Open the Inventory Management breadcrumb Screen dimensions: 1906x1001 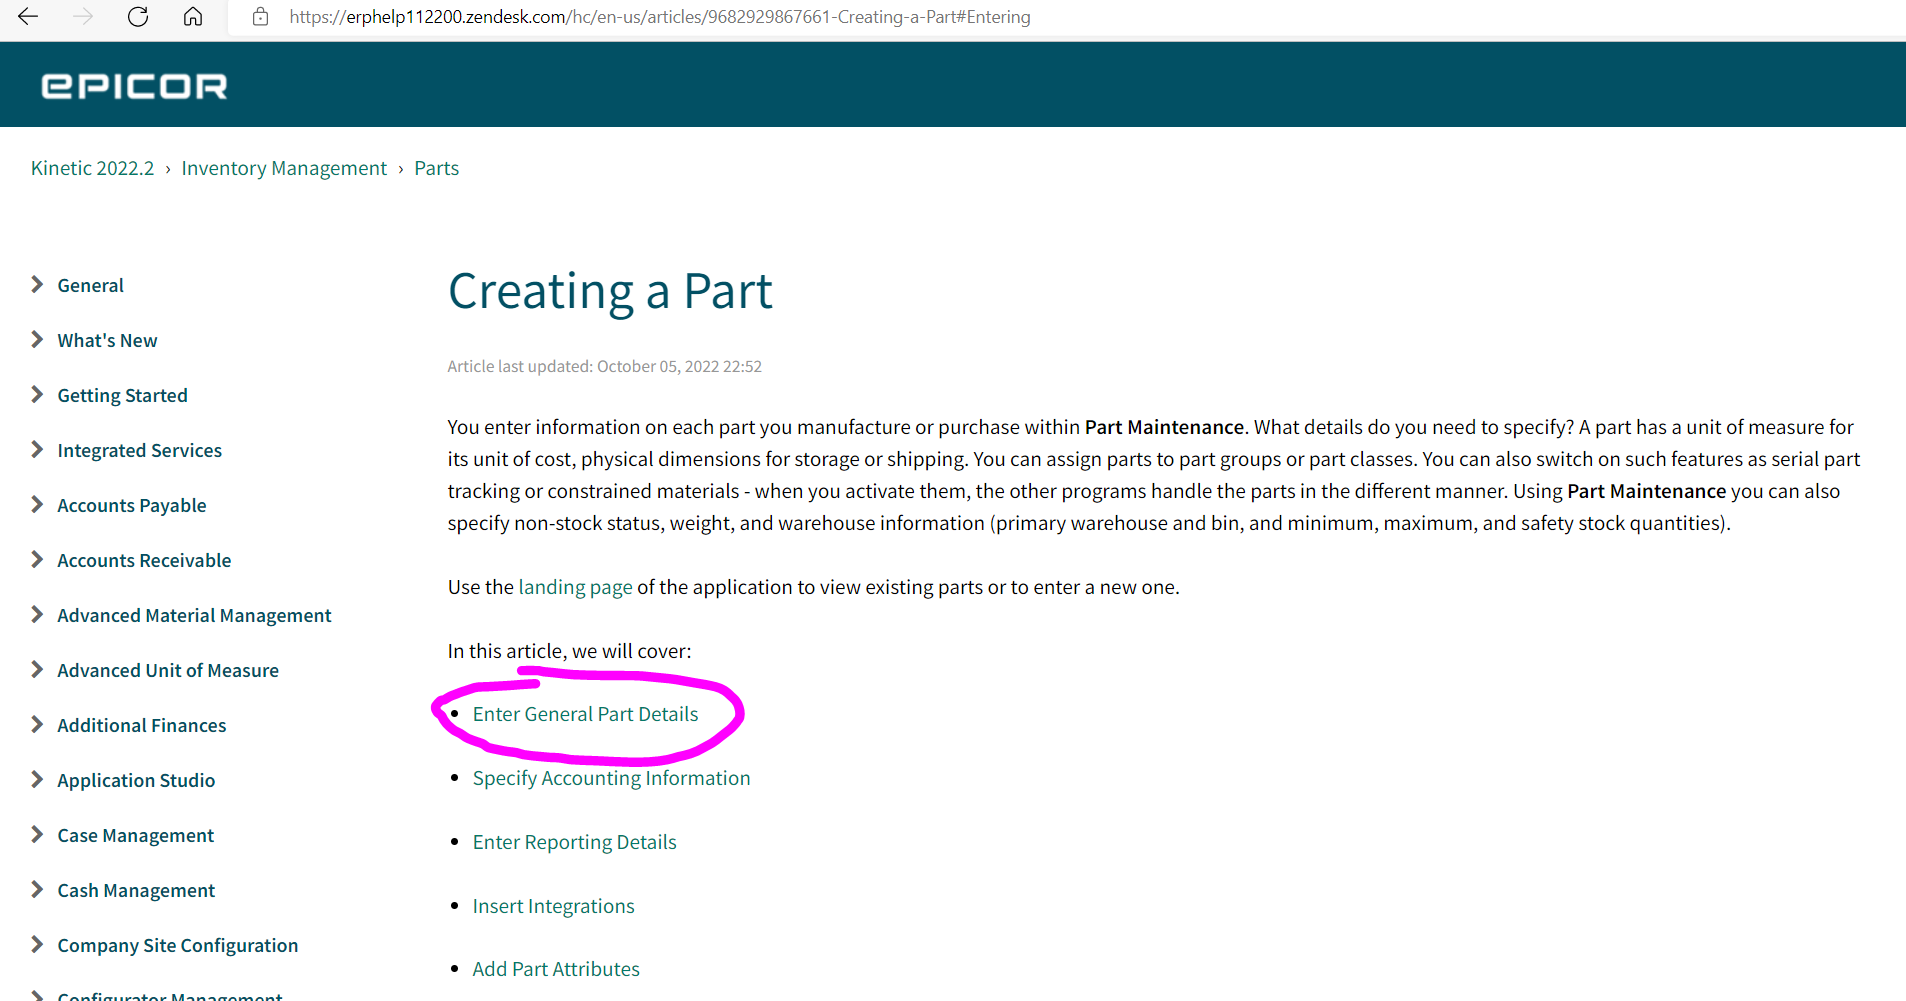coord(284,168)
